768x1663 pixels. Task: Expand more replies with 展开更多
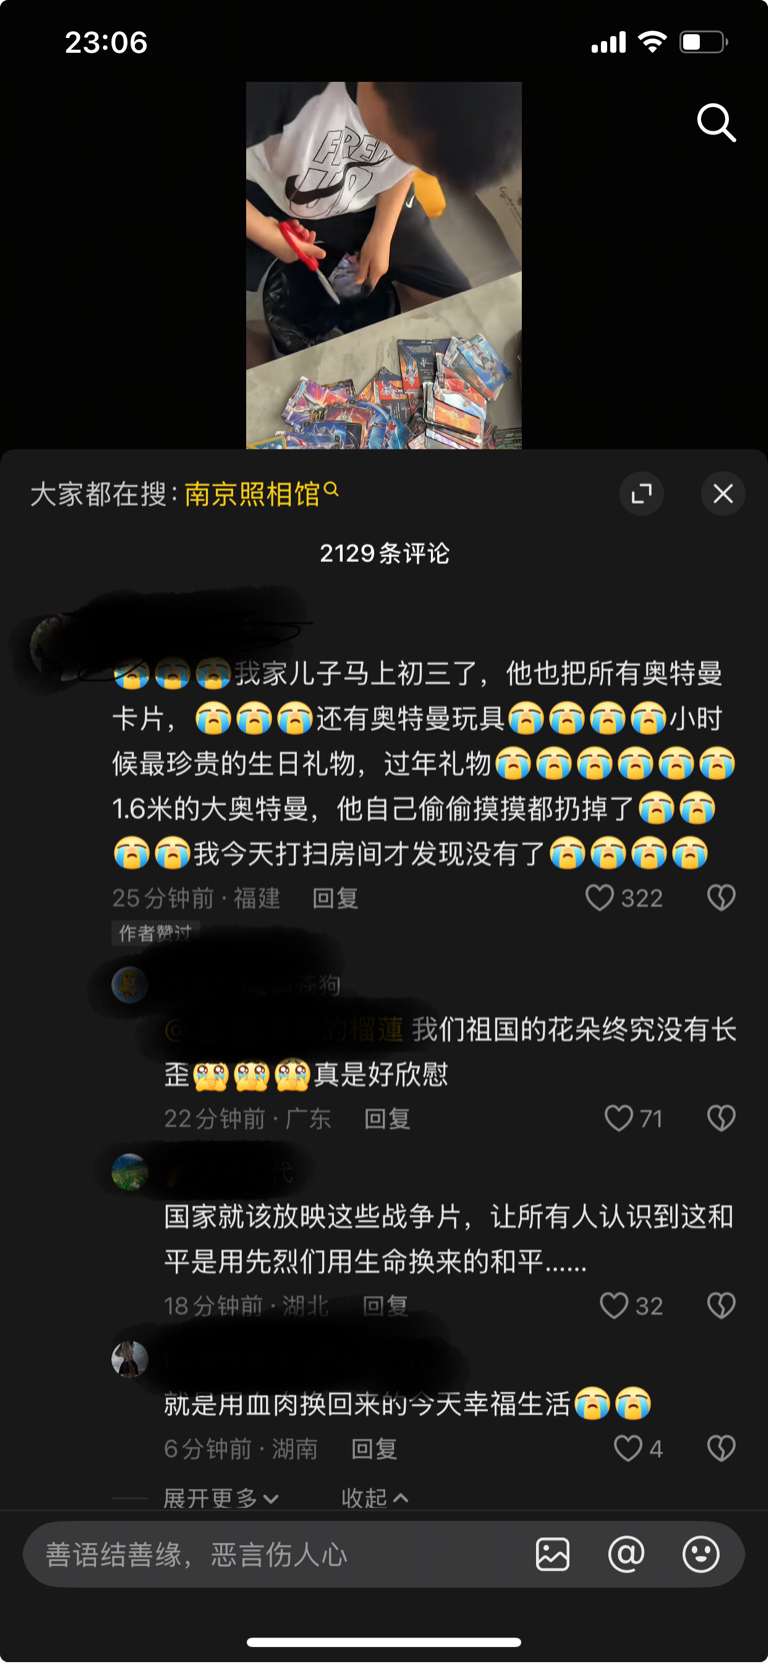click(221, 1498)
